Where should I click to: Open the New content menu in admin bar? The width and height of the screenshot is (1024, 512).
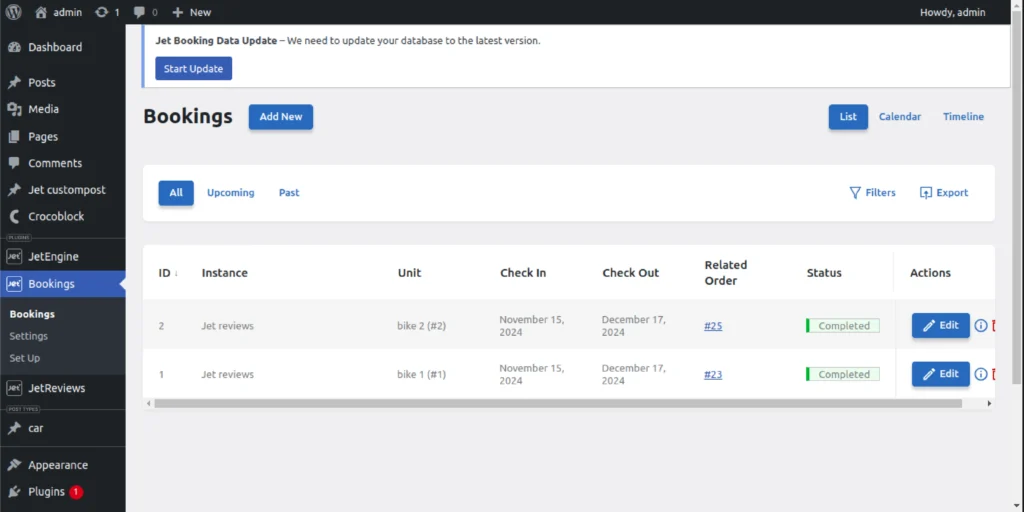click(x=191, y=12)
